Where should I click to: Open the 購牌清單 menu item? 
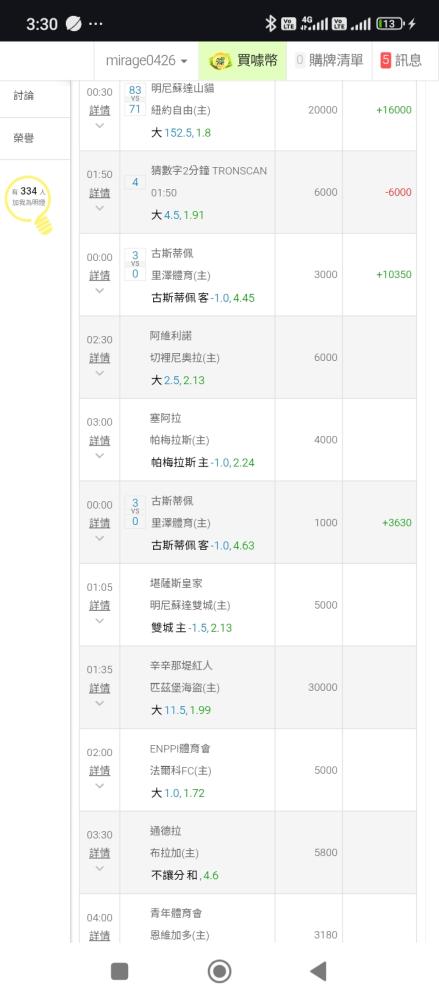(x=329, y=61)
